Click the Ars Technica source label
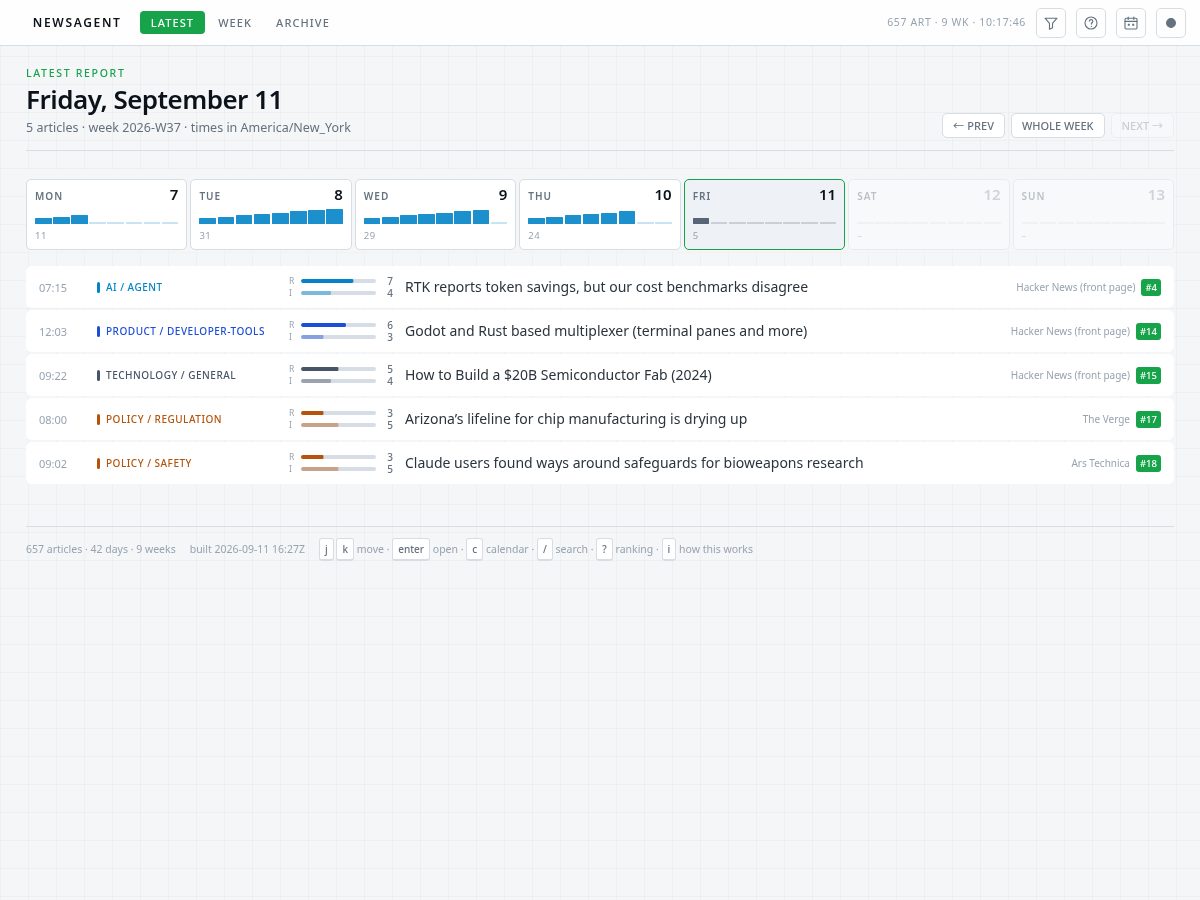Viewport: 1200px width, 900px height. (1100, 463)
